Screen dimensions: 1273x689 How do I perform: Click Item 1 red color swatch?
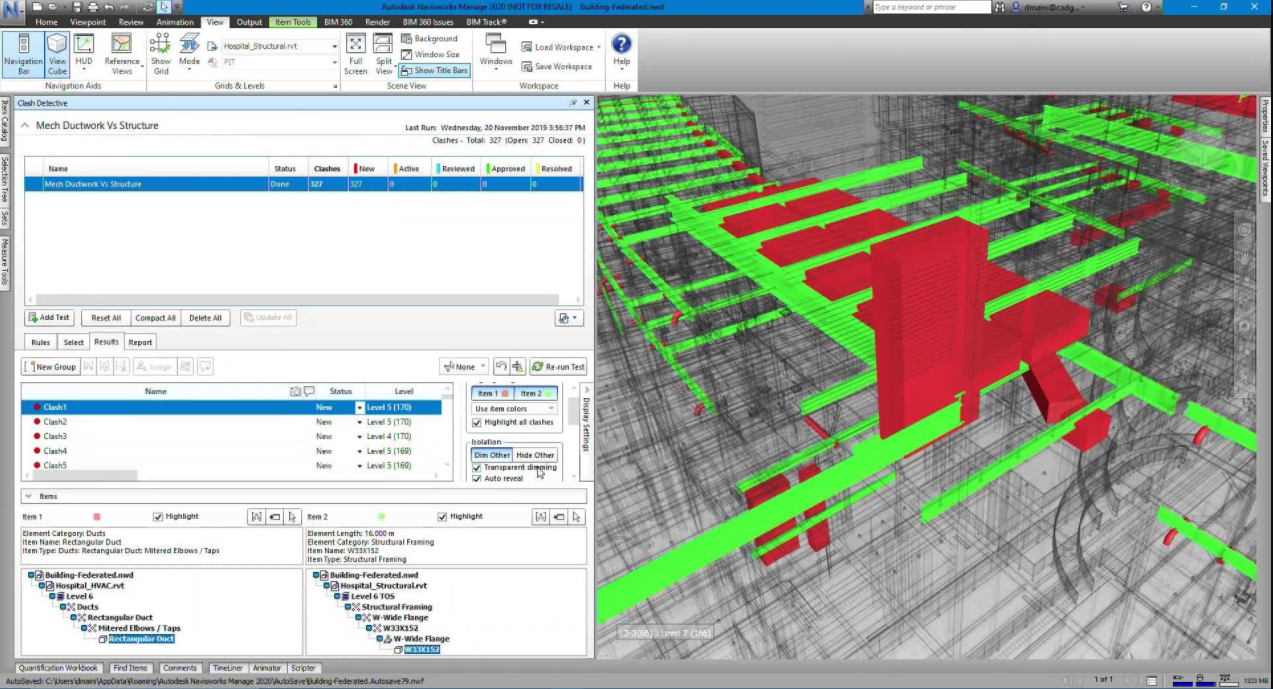97,517
